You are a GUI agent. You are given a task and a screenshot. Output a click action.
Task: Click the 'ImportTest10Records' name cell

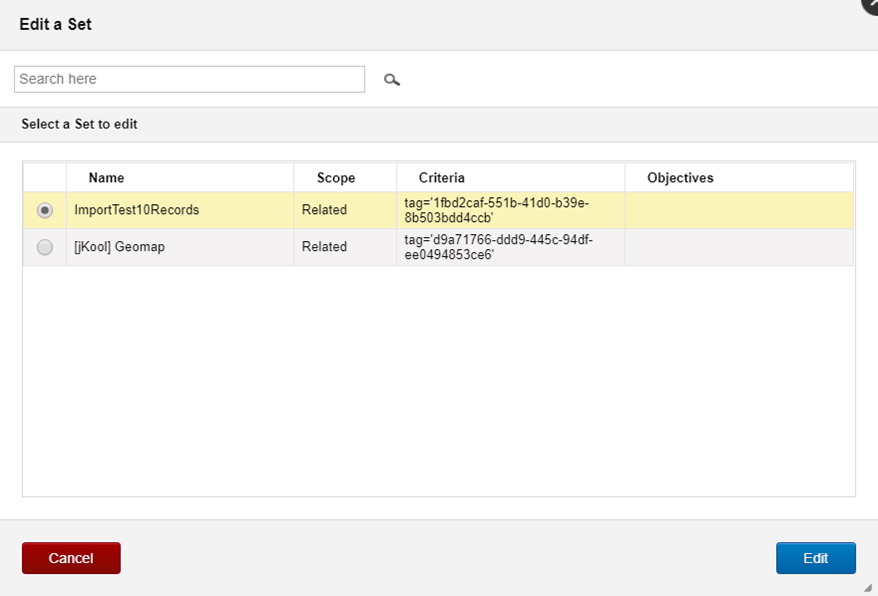point(180,210)
